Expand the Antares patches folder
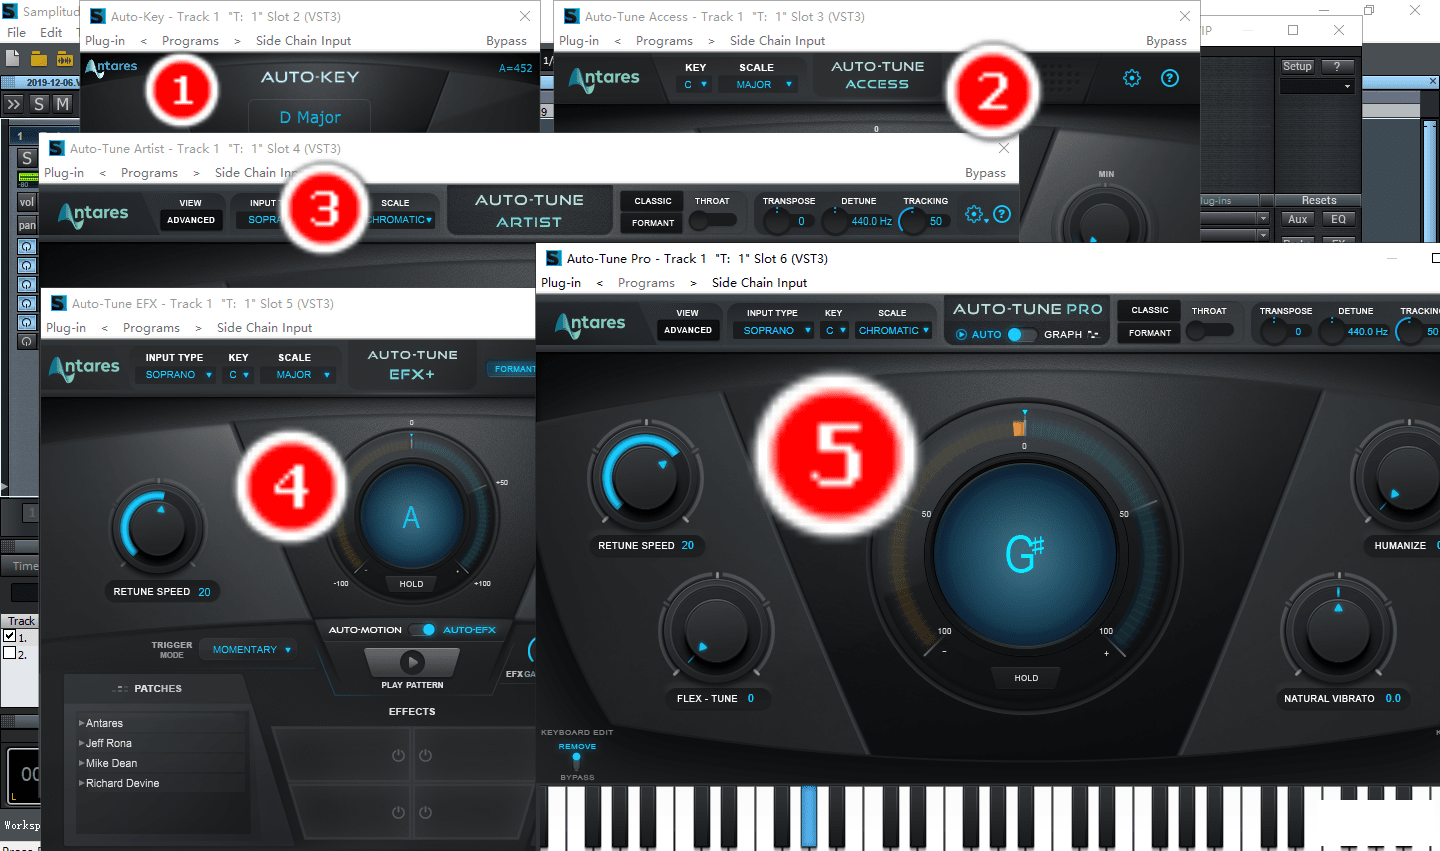1440x851 pixels. tap(81, 723)
